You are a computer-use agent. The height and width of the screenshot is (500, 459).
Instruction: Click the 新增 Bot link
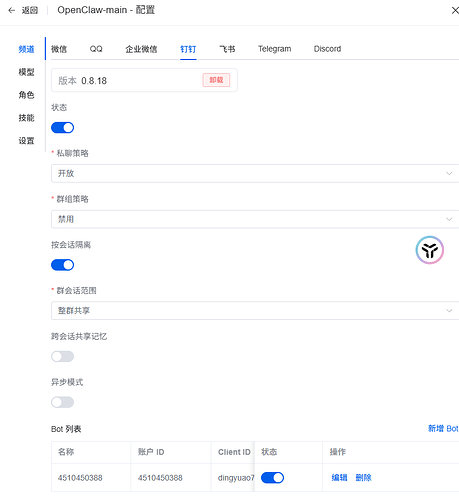[x=443, y=429]
